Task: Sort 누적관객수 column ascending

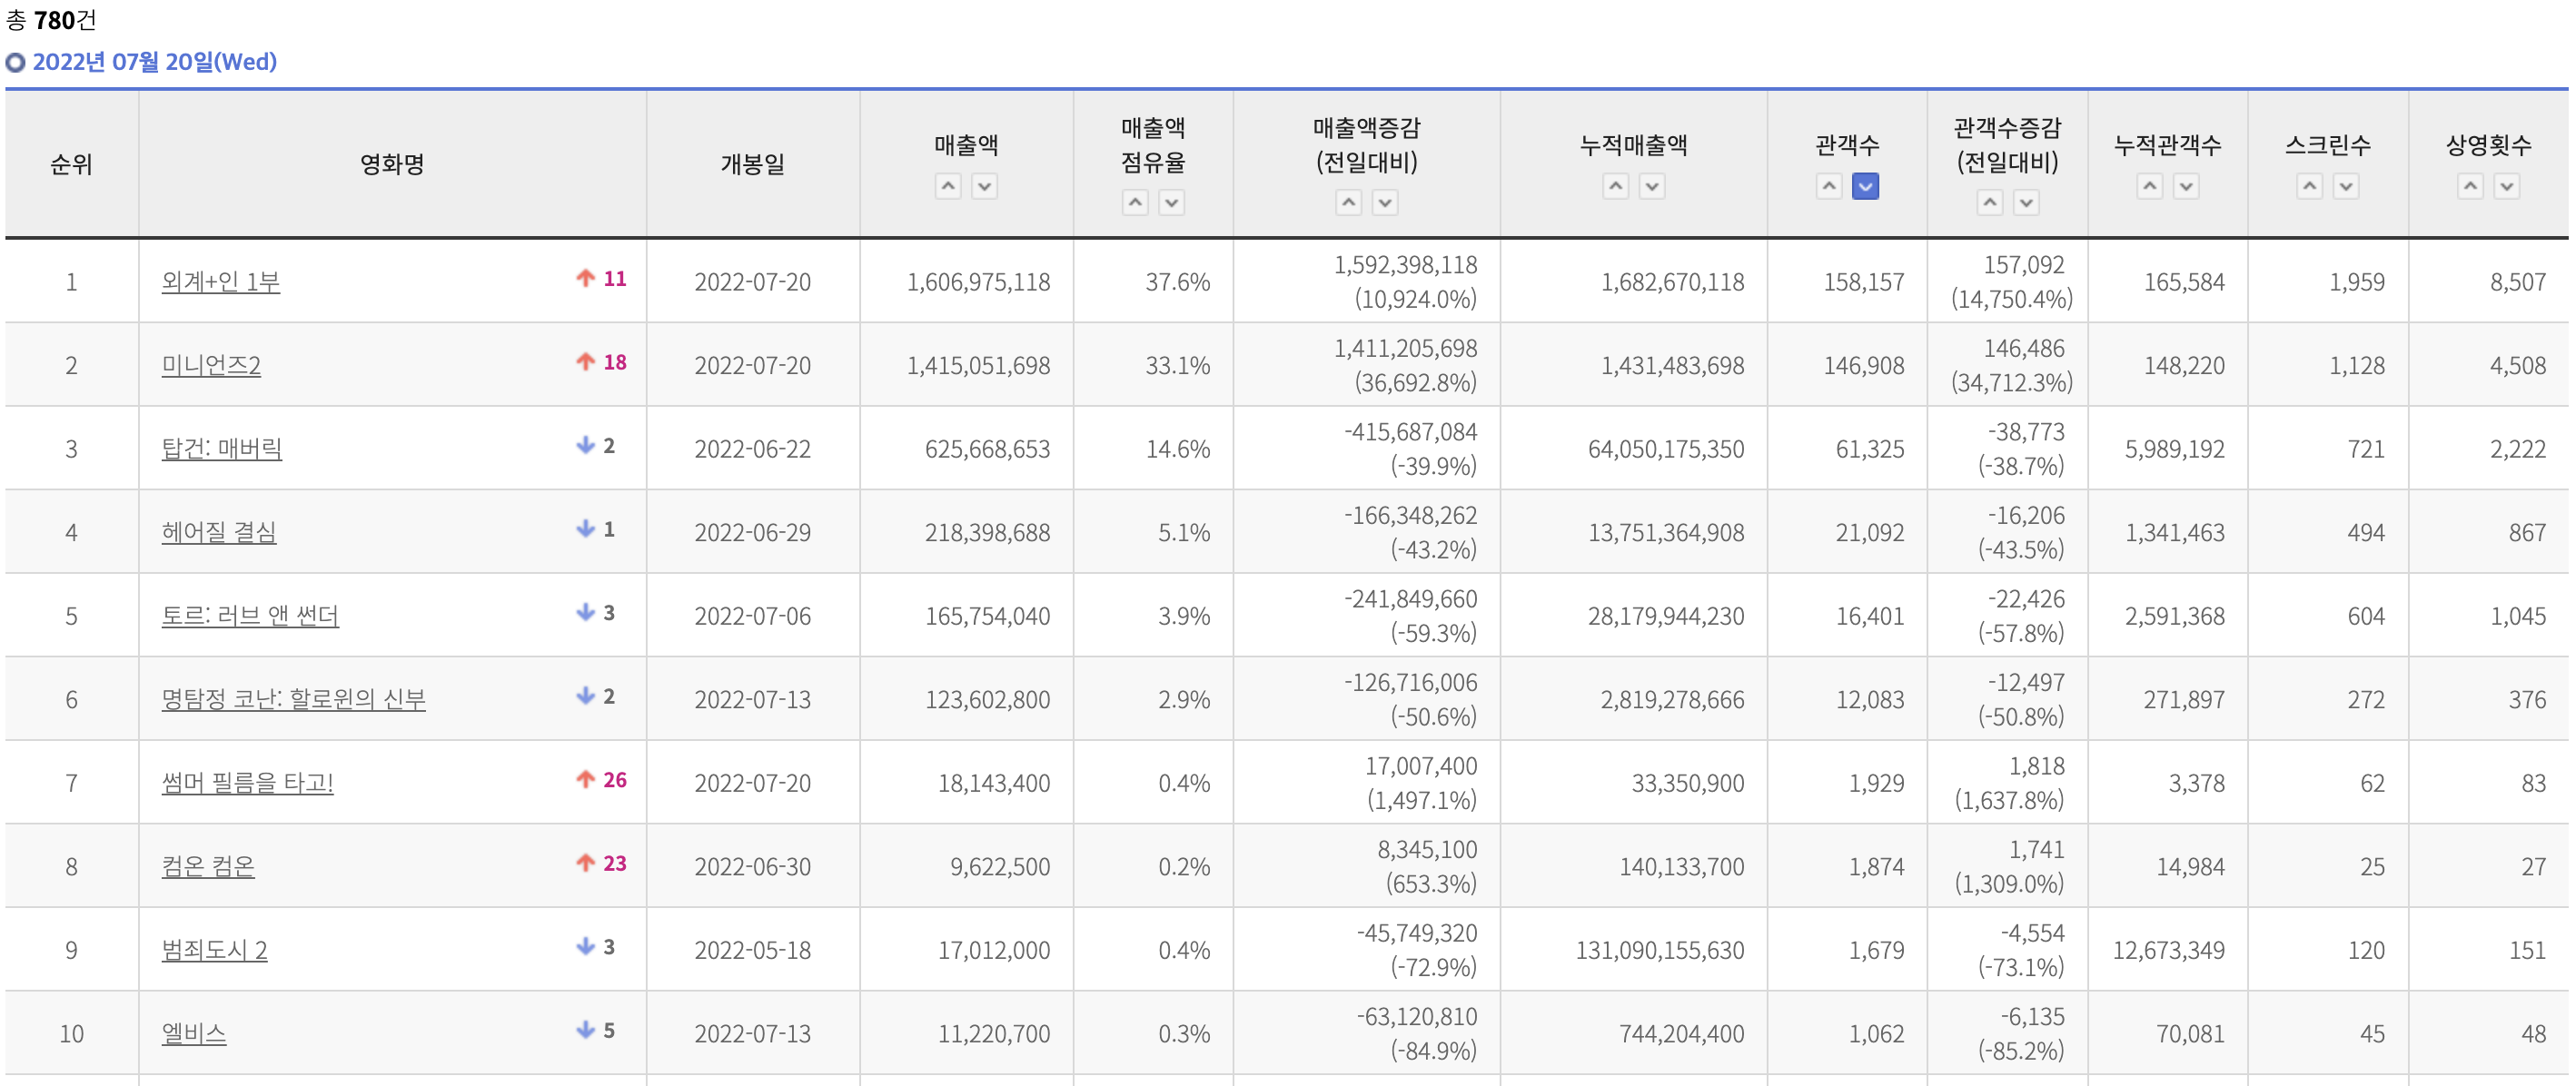Action: (2149, 186)
